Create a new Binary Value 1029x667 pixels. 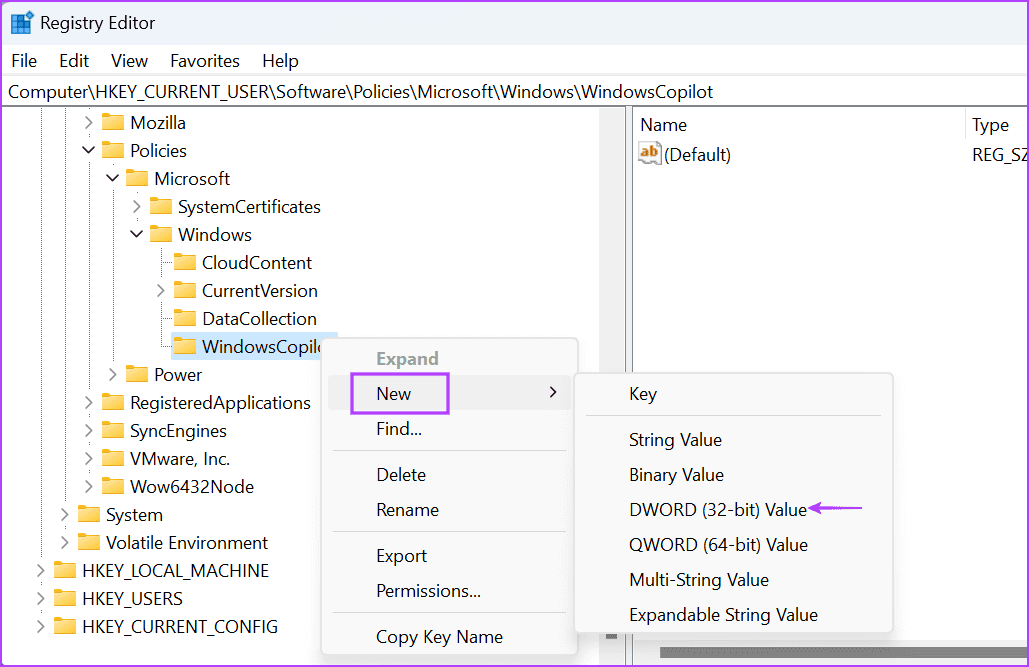tap(733, 475)
